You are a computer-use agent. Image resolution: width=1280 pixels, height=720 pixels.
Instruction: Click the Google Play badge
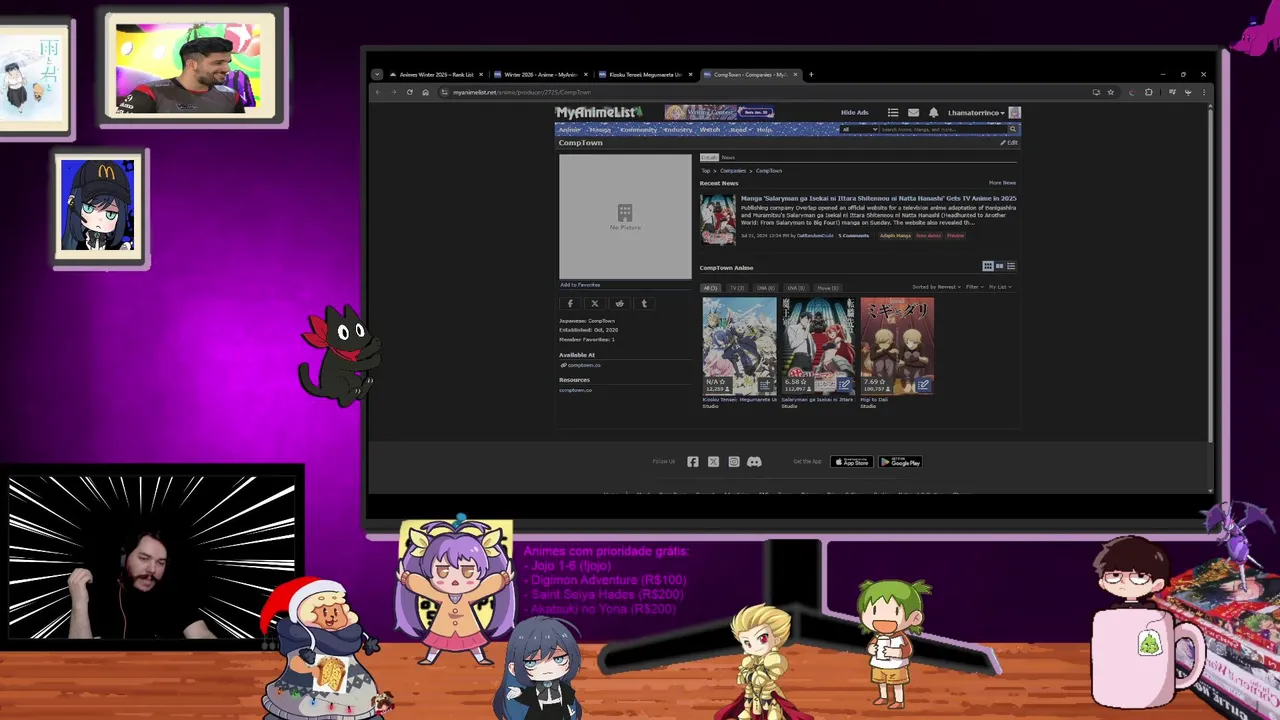pyautogui.click(x=900, y=462)
